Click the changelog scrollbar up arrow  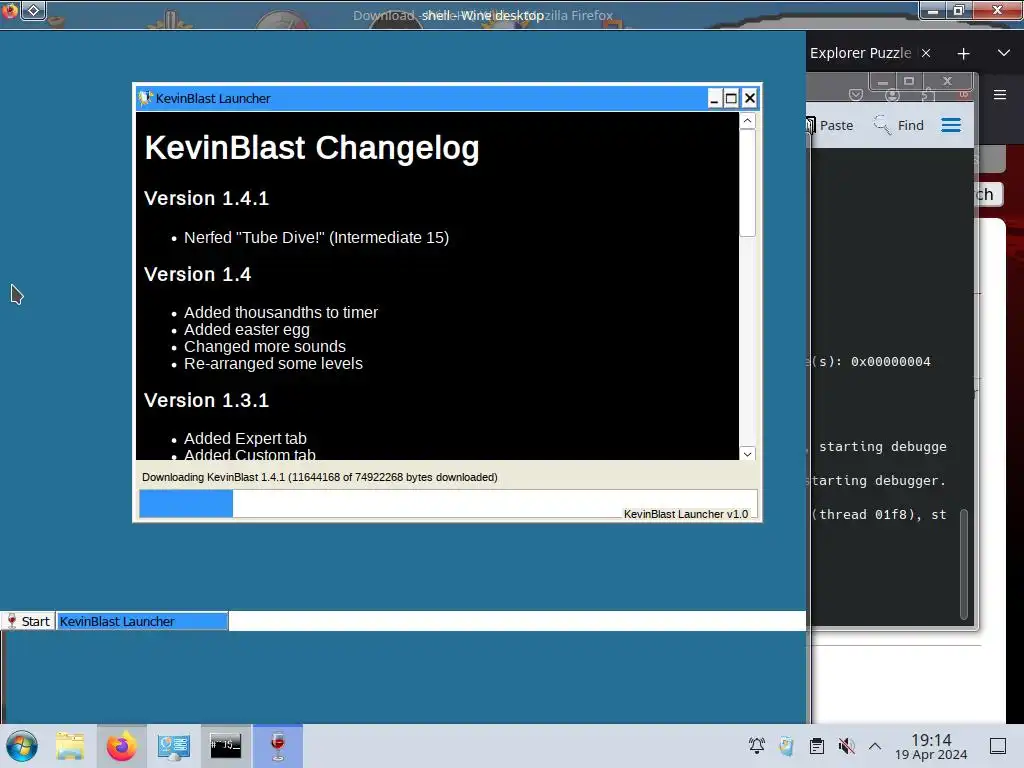coord(748,121)
